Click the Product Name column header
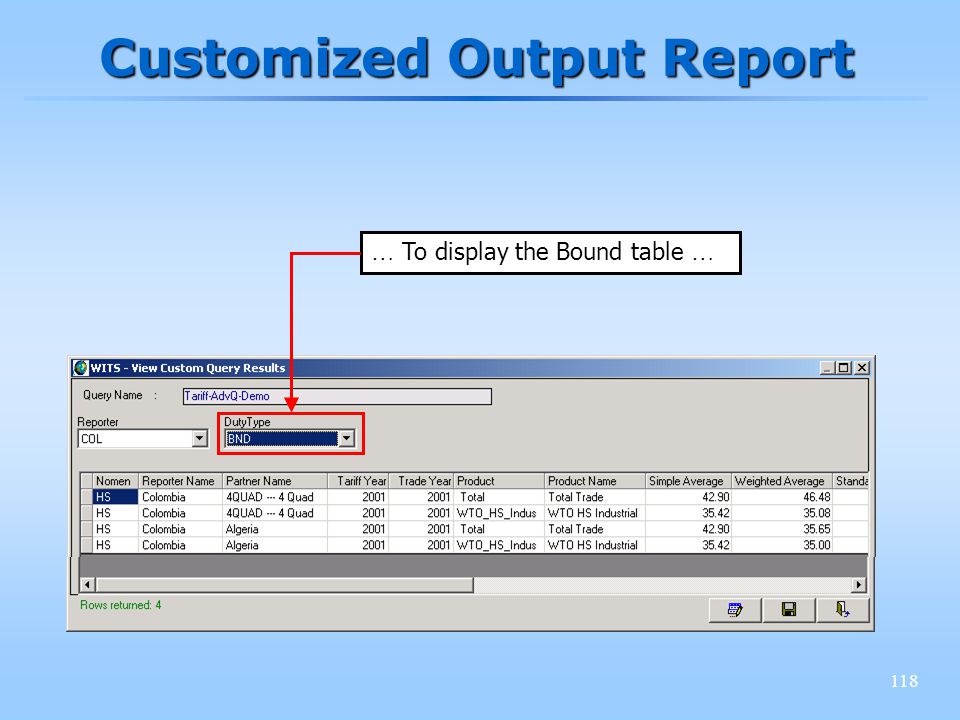The image size is (960, 720). tap(594, 481)
